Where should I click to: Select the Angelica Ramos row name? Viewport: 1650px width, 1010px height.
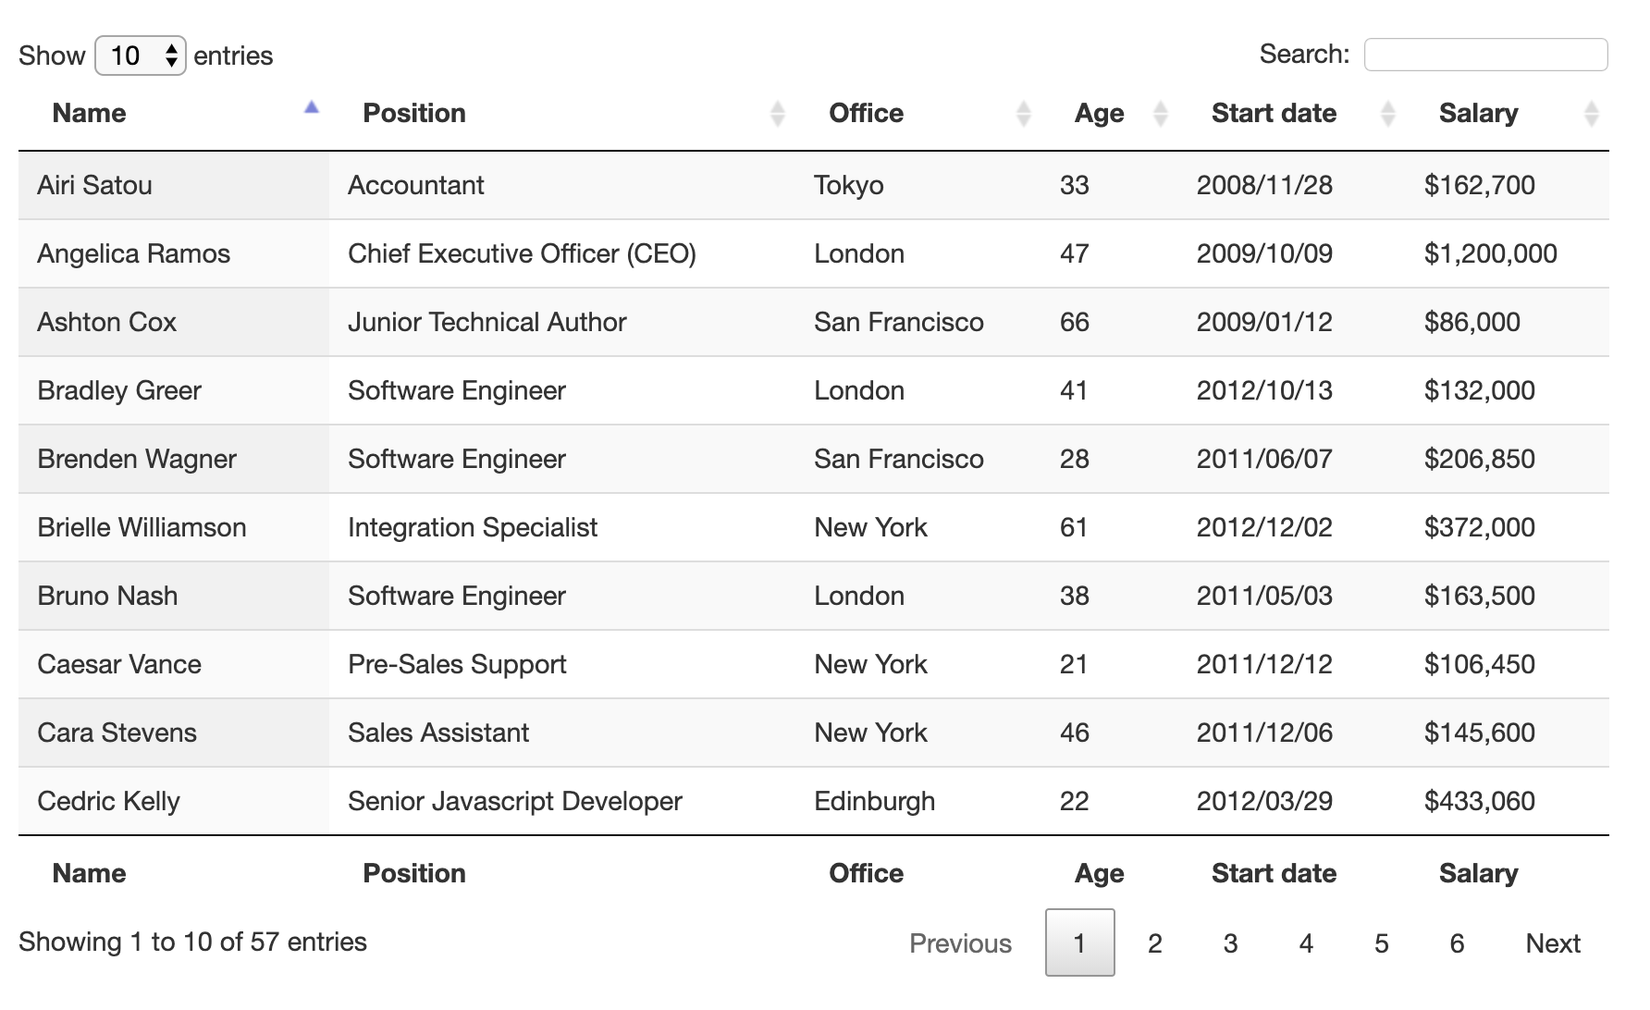tap(134, 254)
